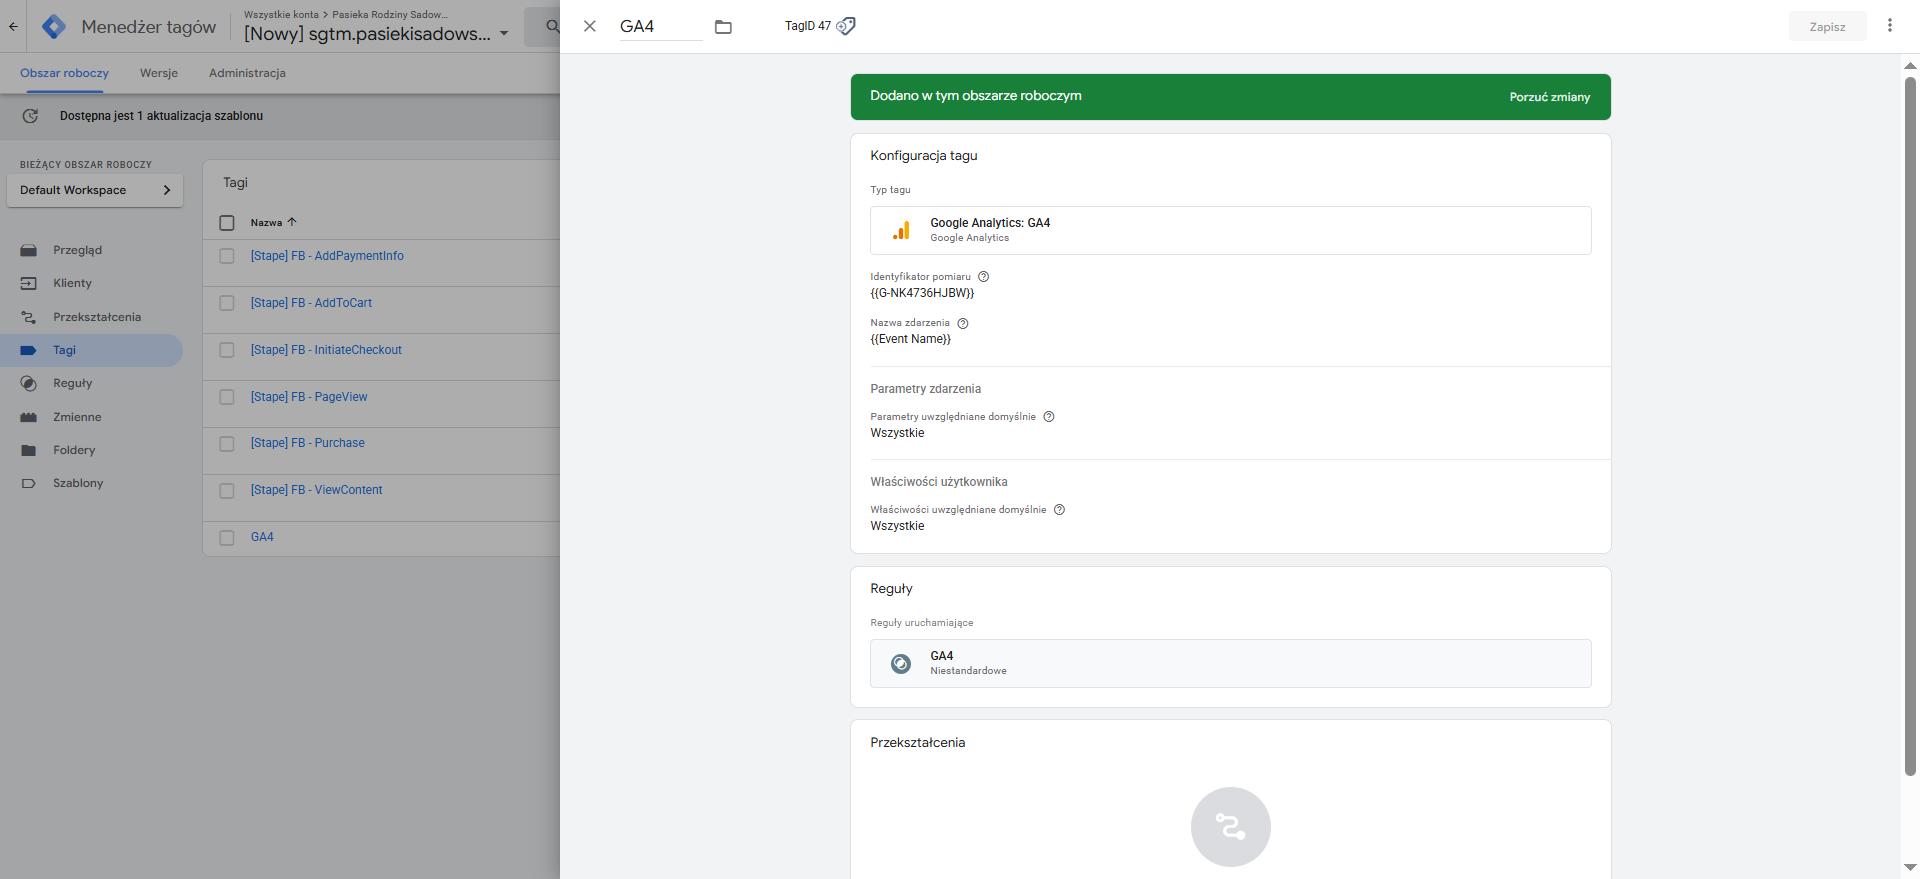Click the search magnifier icon

pyautogui.click(x=552, y=27)
